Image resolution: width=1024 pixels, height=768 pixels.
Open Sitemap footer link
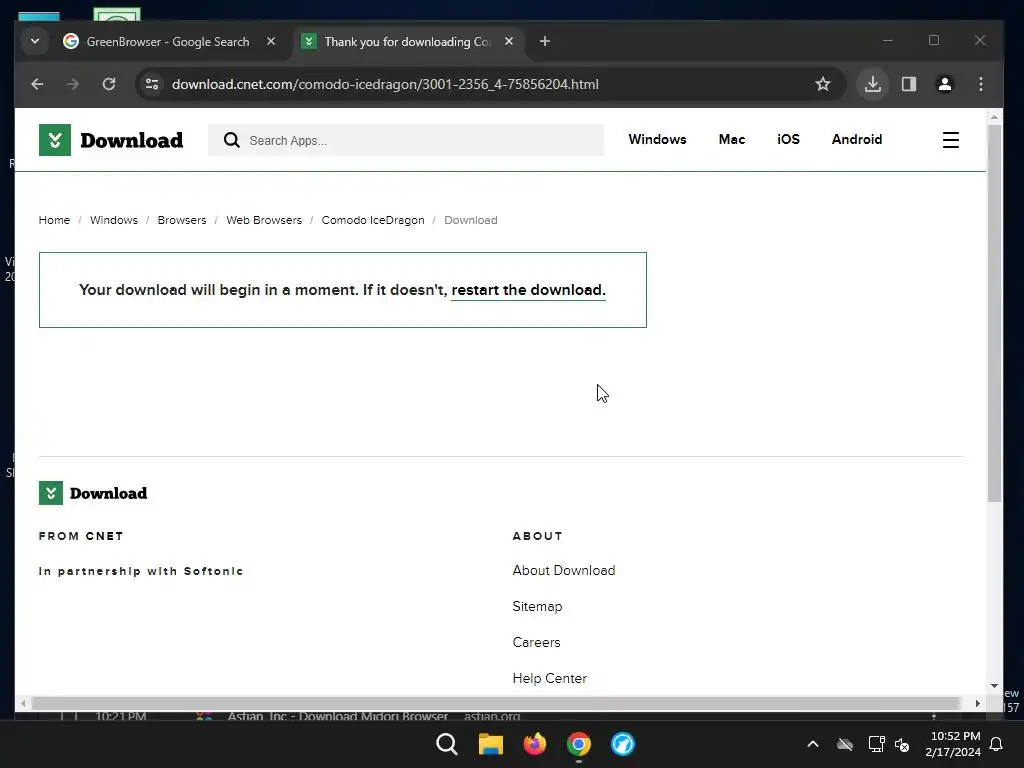(537, 606)
